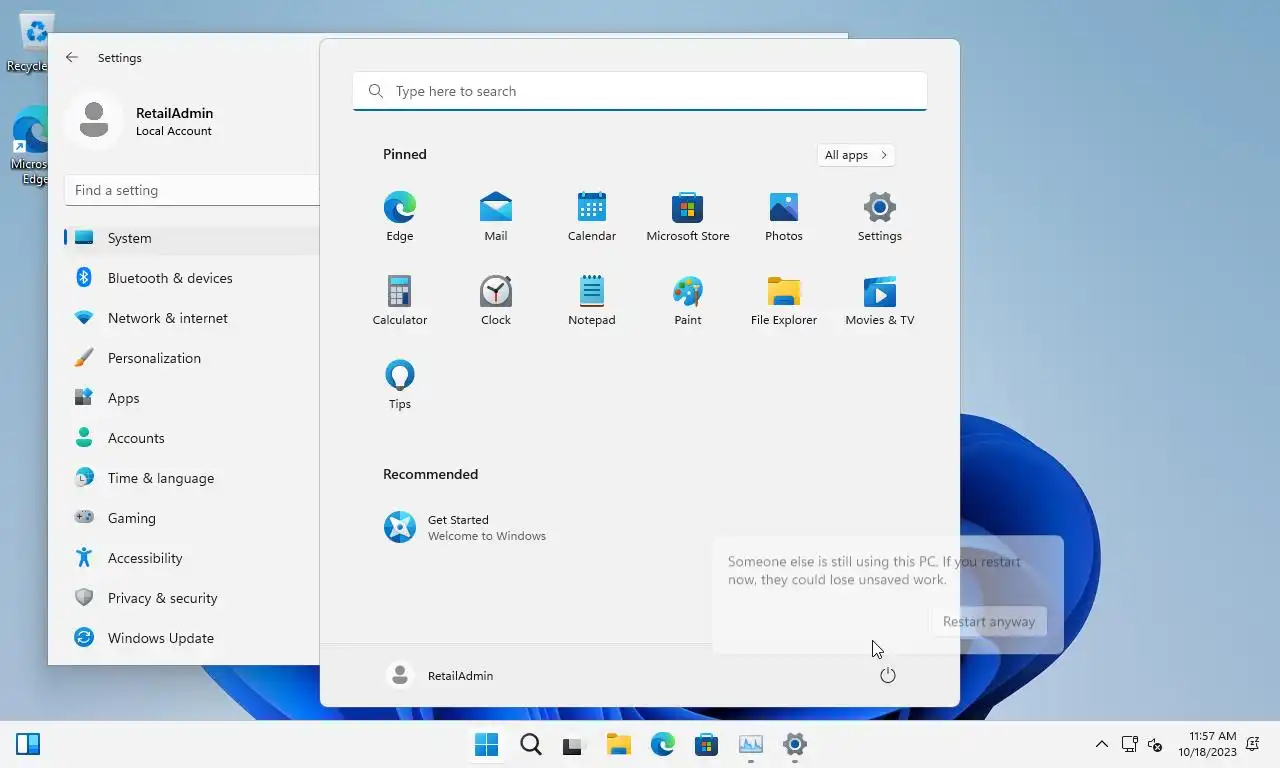Viewport: 1280px width, 768px height.
Task: Click the muted volume tray icon
Action: coord(1155,744)
